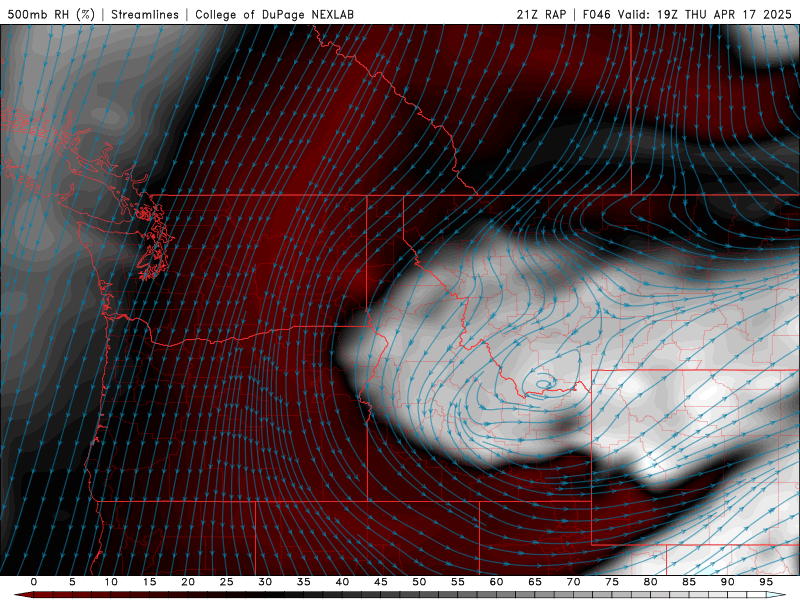Click the '5' value on the colorbar scale
The height and width of the screenshot is (600, 800).
[72, 582]
